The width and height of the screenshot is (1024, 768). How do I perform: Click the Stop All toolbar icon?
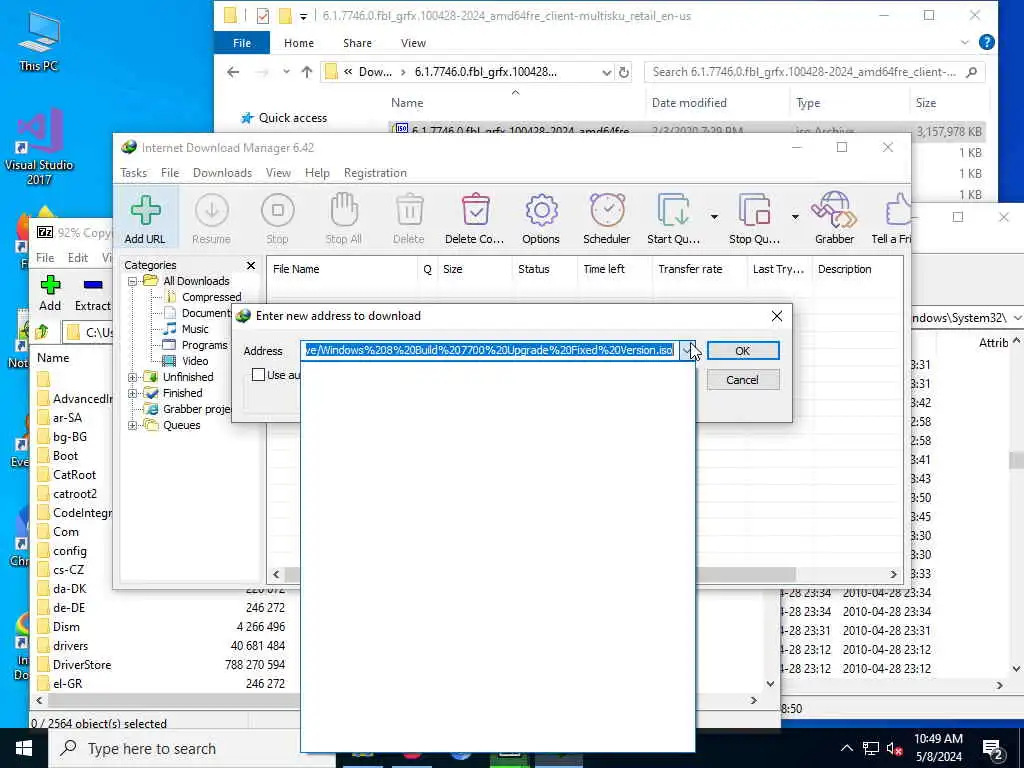pyautogui.click(x=344, y=219)
